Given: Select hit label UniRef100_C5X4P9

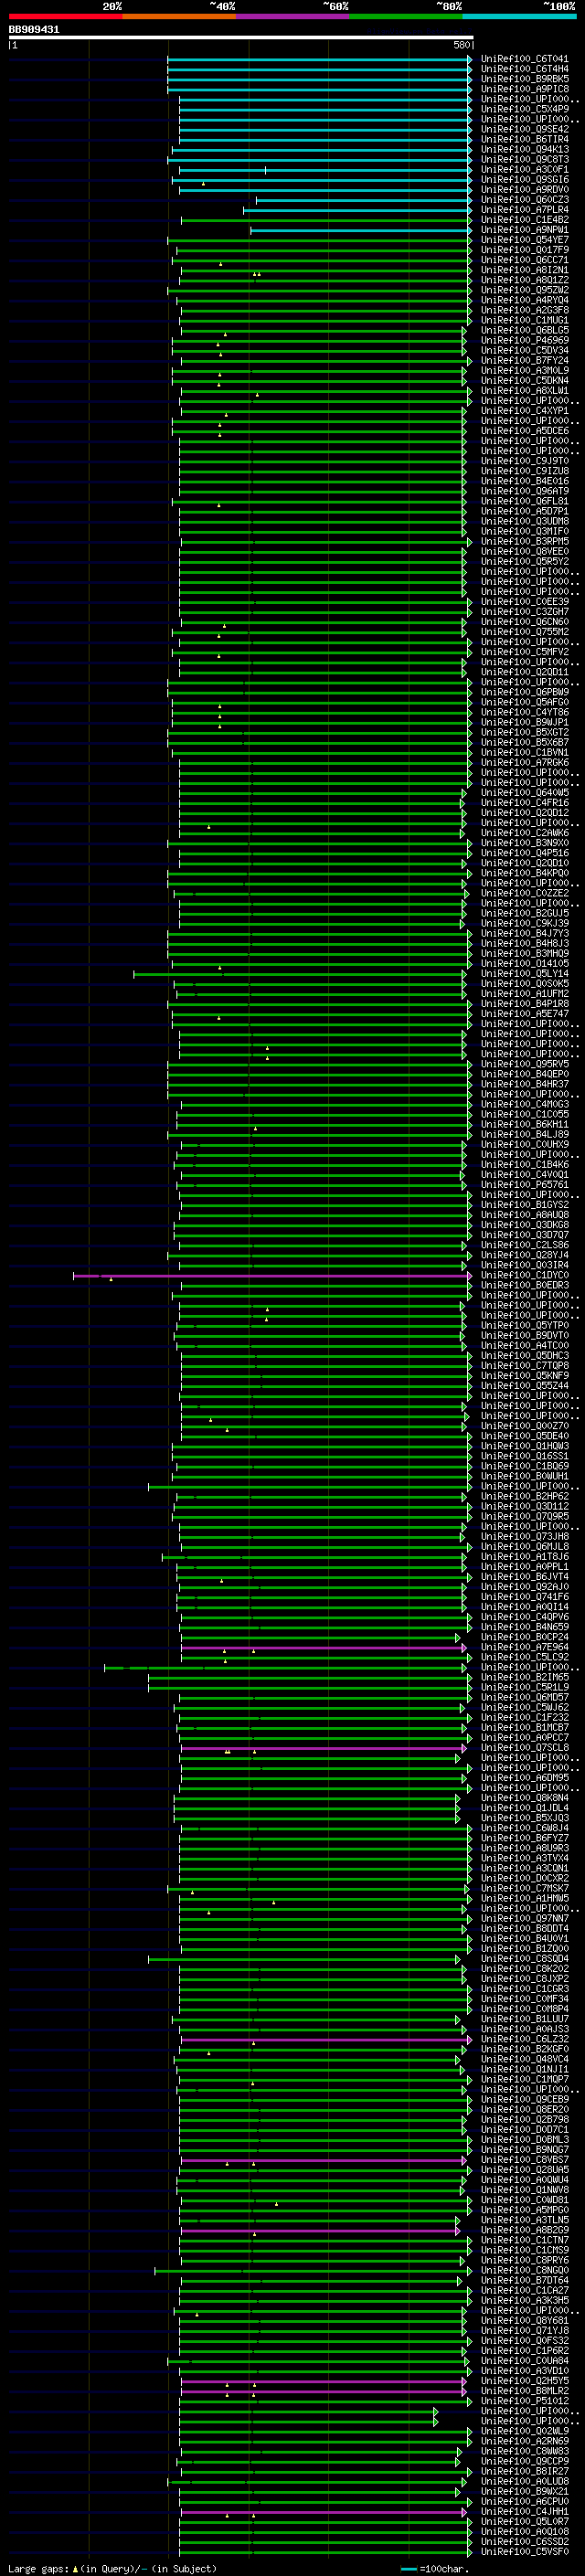Looking at the screenshot, I should [524, 109].
